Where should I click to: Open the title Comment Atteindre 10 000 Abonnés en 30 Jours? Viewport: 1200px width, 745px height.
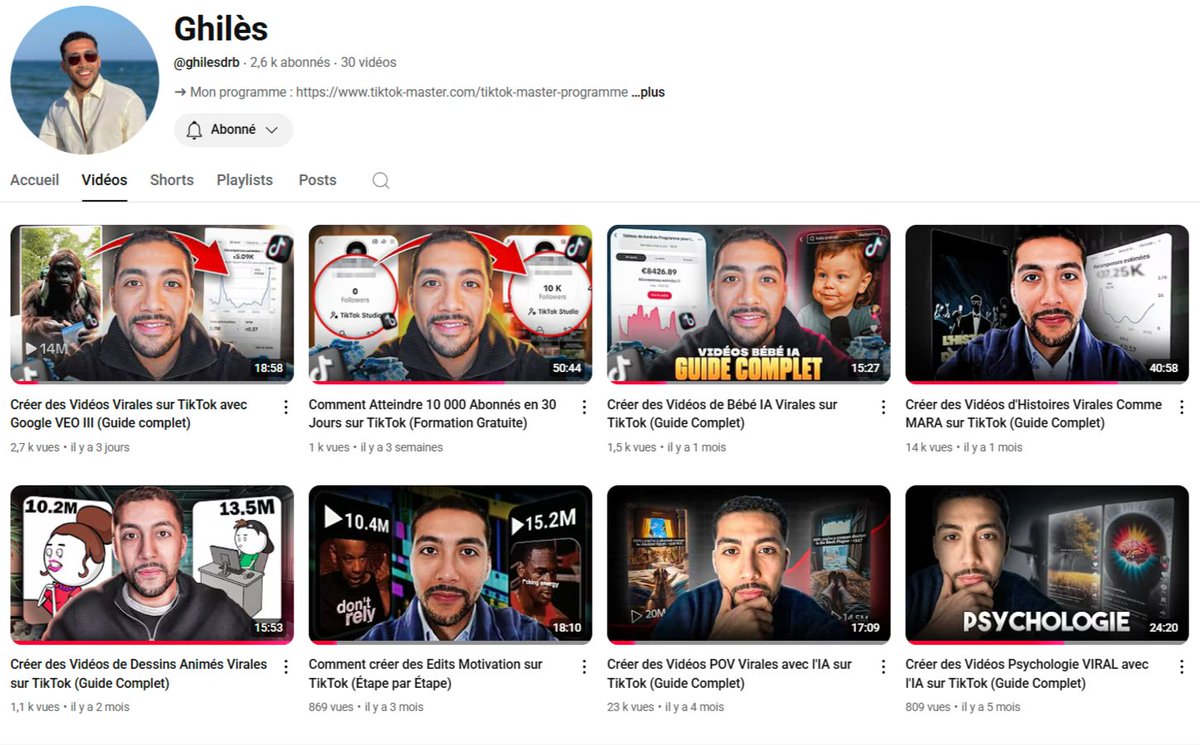coord(433,414)
